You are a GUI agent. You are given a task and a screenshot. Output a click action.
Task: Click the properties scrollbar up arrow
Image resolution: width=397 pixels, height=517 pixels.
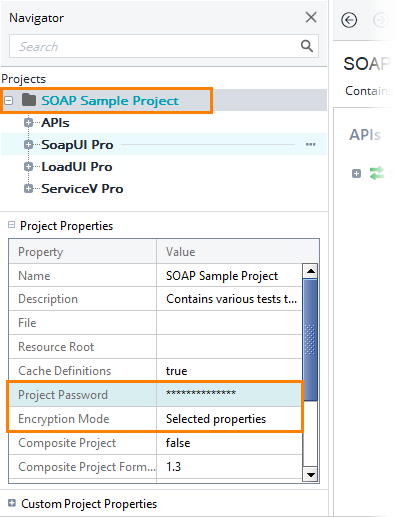tap(311, 271)
